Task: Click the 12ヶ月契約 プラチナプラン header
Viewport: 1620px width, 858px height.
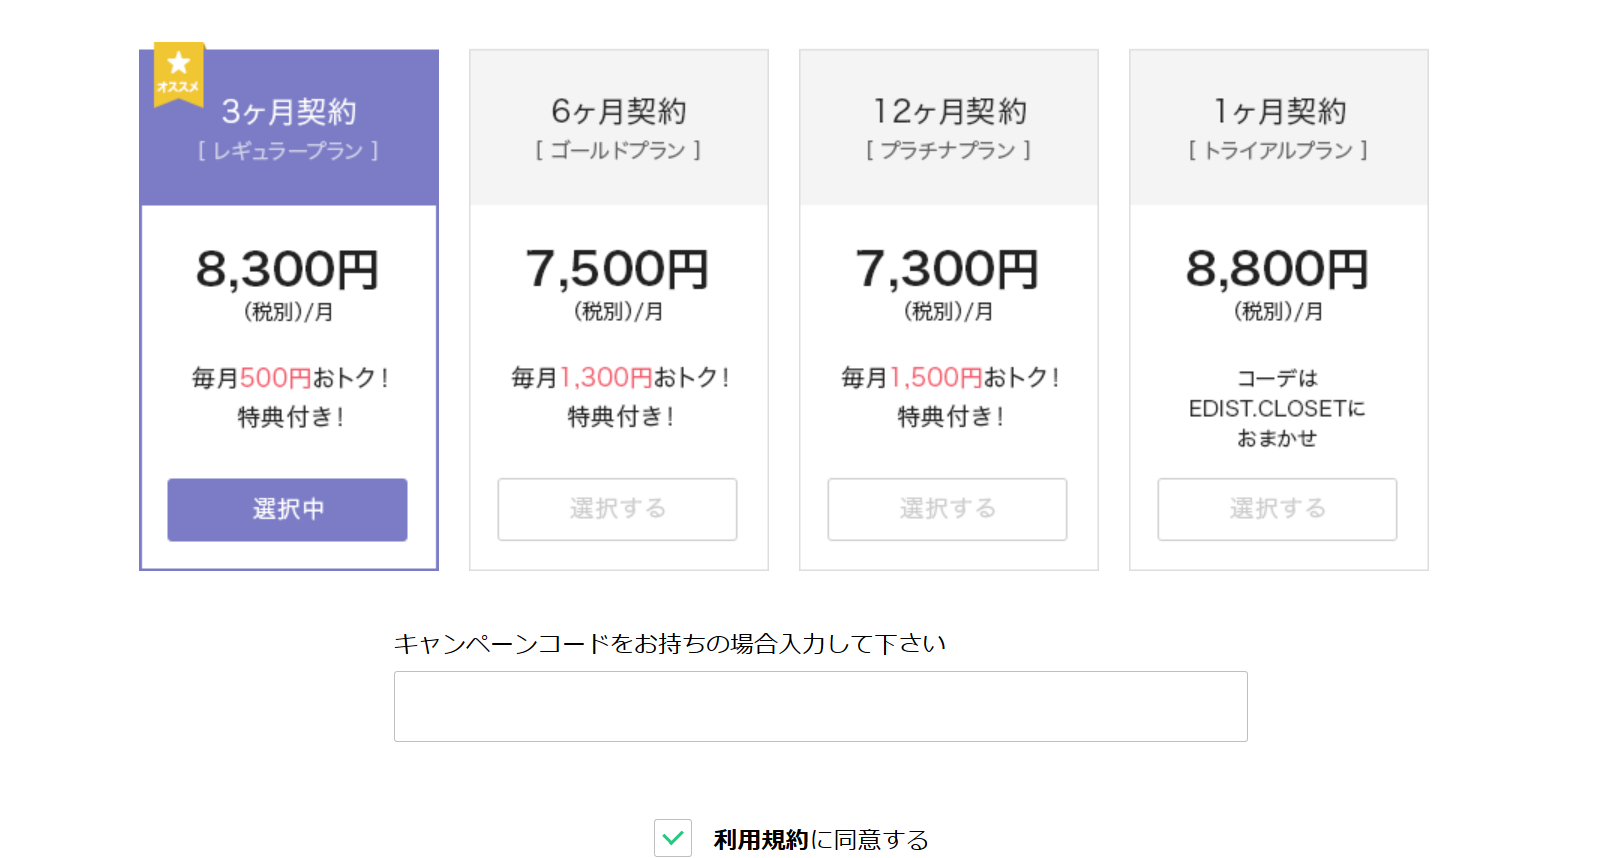Action: (949, 128)
